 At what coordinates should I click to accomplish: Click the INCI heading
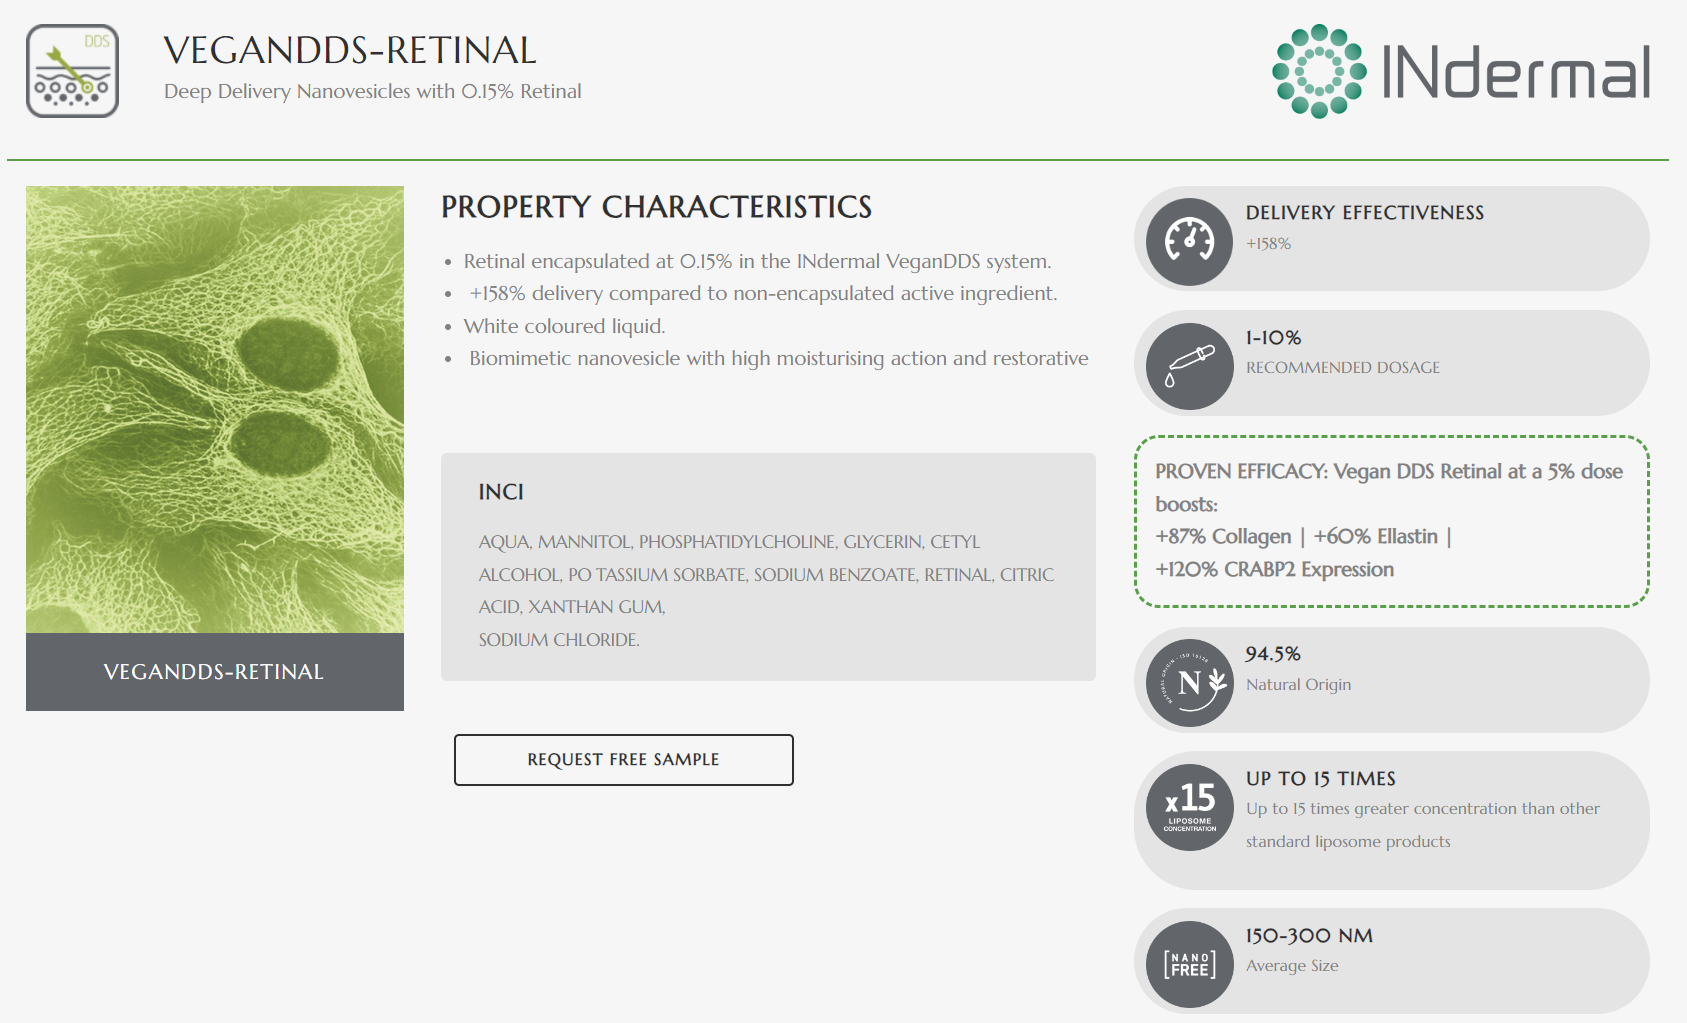click(x=501, y=492)
